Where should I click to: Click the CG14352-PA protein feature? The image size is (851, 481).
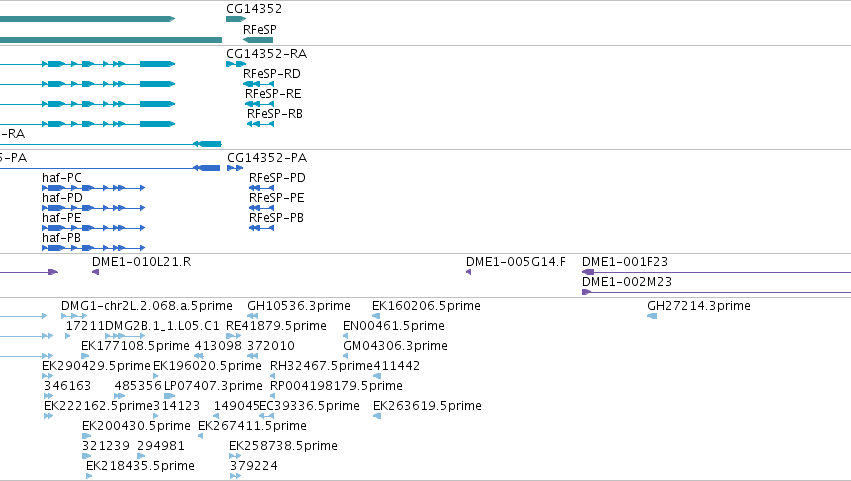[x=235, y=168]
